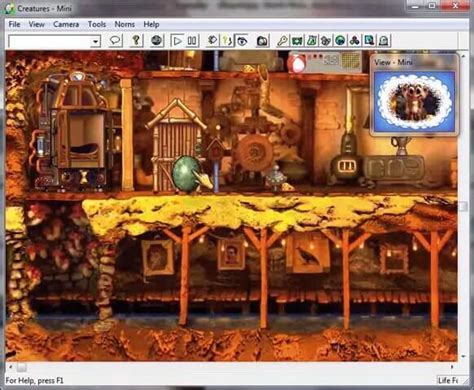This screenshot has width=474, height=390.
Task: Click the speech bubble icon in toolbar
Action: [115, 41]
